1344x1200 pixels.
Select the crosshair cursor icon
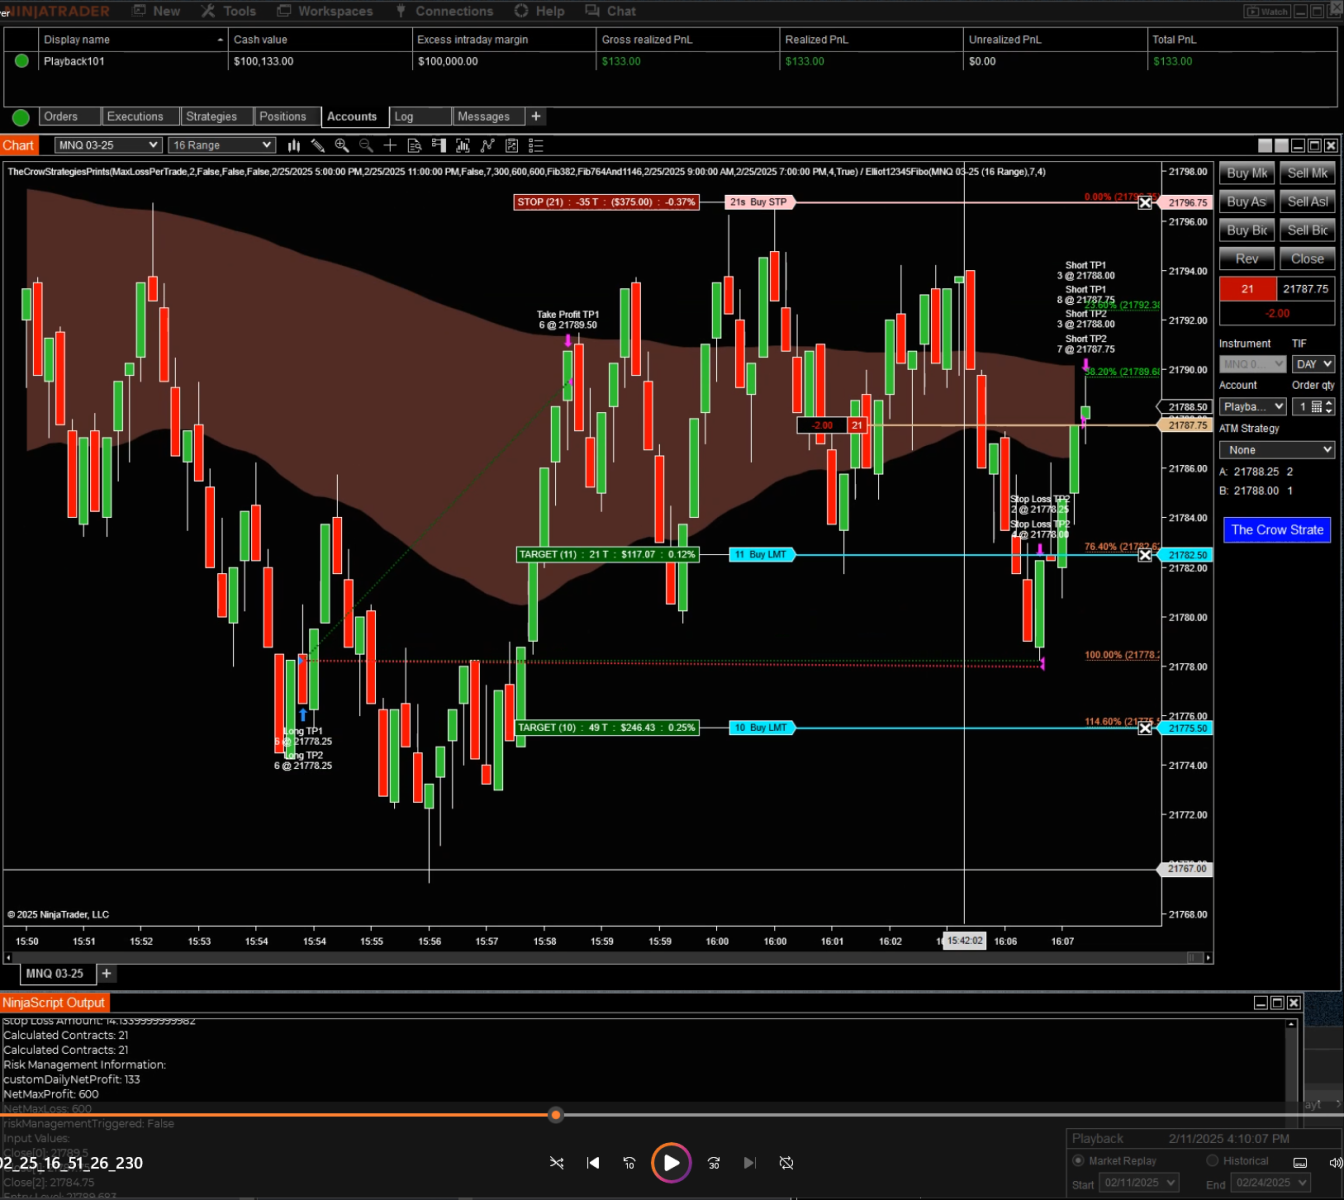390,146
